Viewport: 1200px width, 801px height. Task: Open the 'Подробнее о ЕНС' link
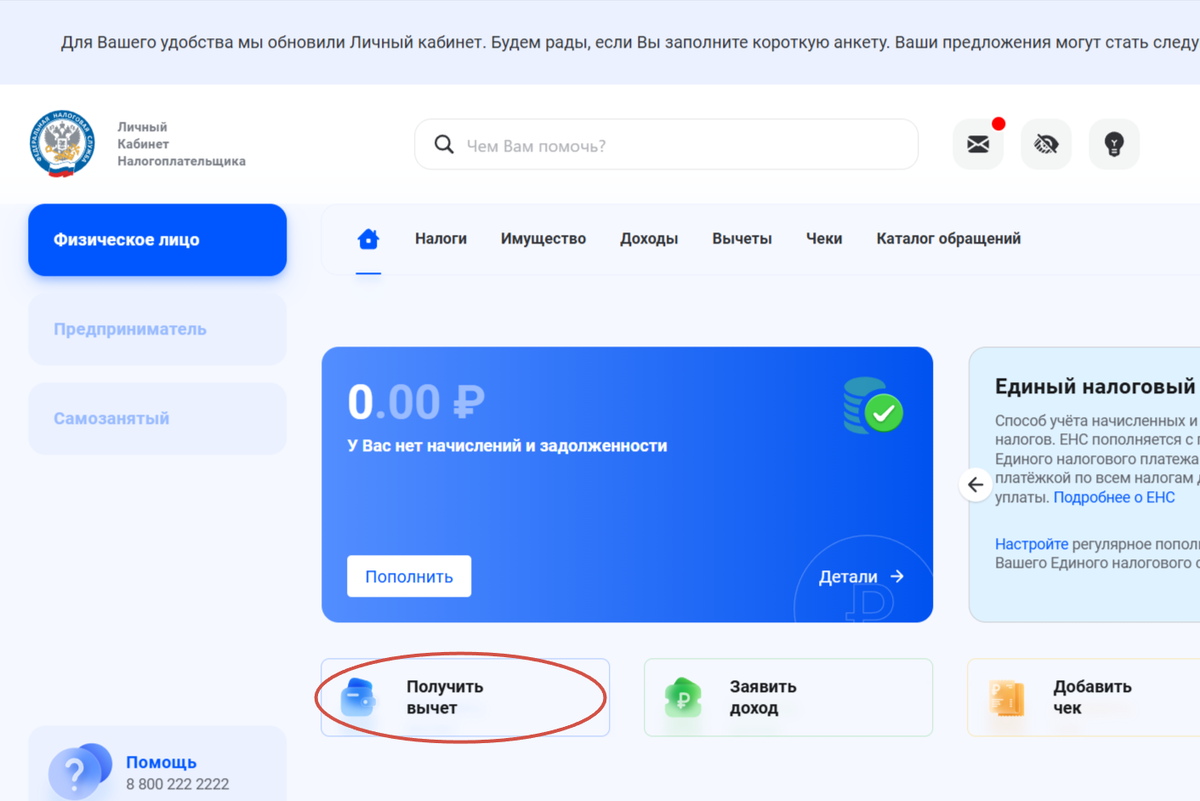(x=1114, y=497)
